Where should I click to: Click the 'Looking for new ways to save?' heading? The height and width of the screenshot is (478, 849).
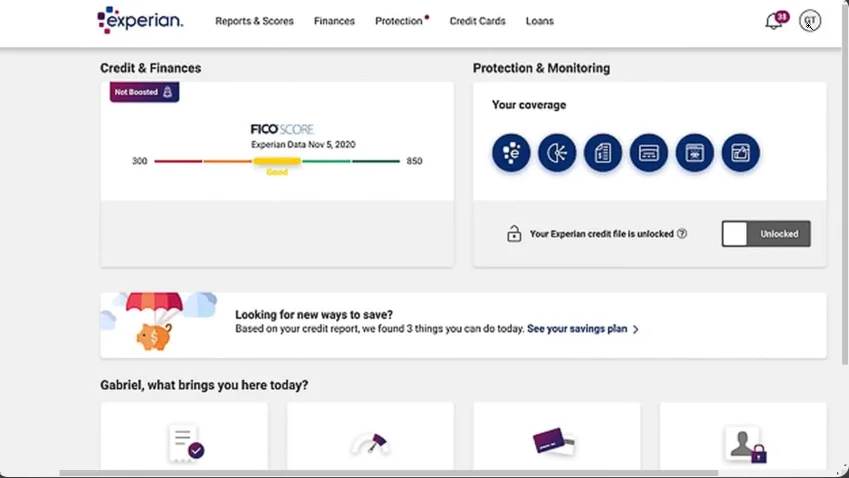coord(314,315)
